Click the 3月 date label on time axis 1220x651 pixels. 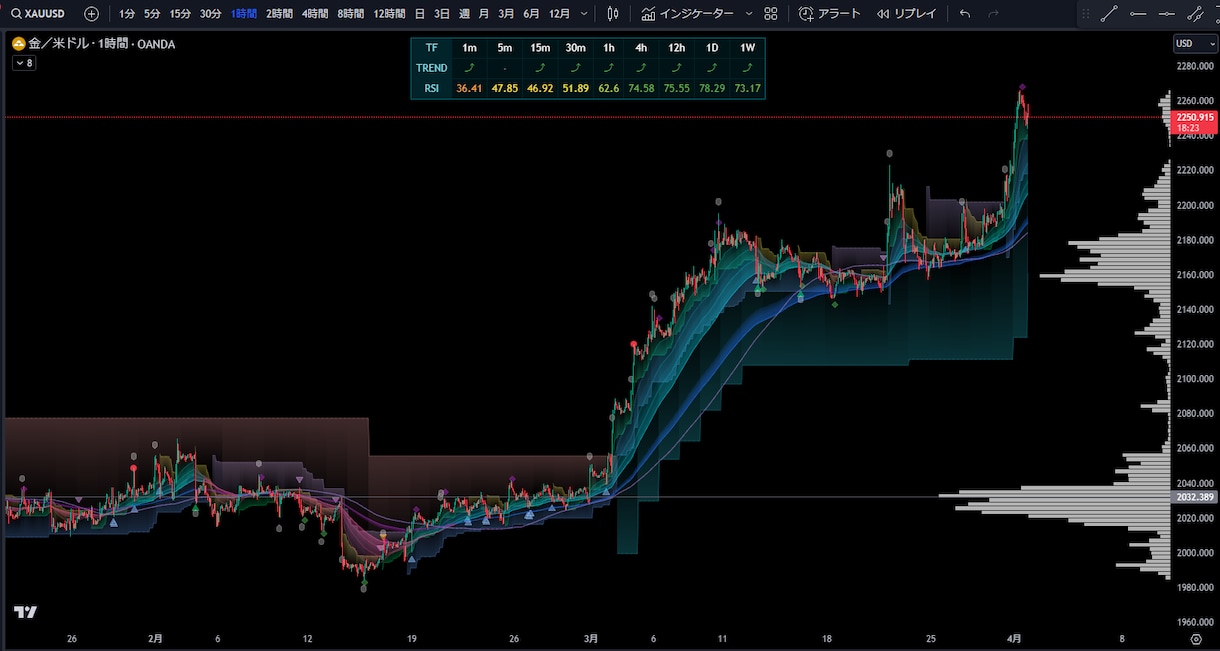(591, 638)
